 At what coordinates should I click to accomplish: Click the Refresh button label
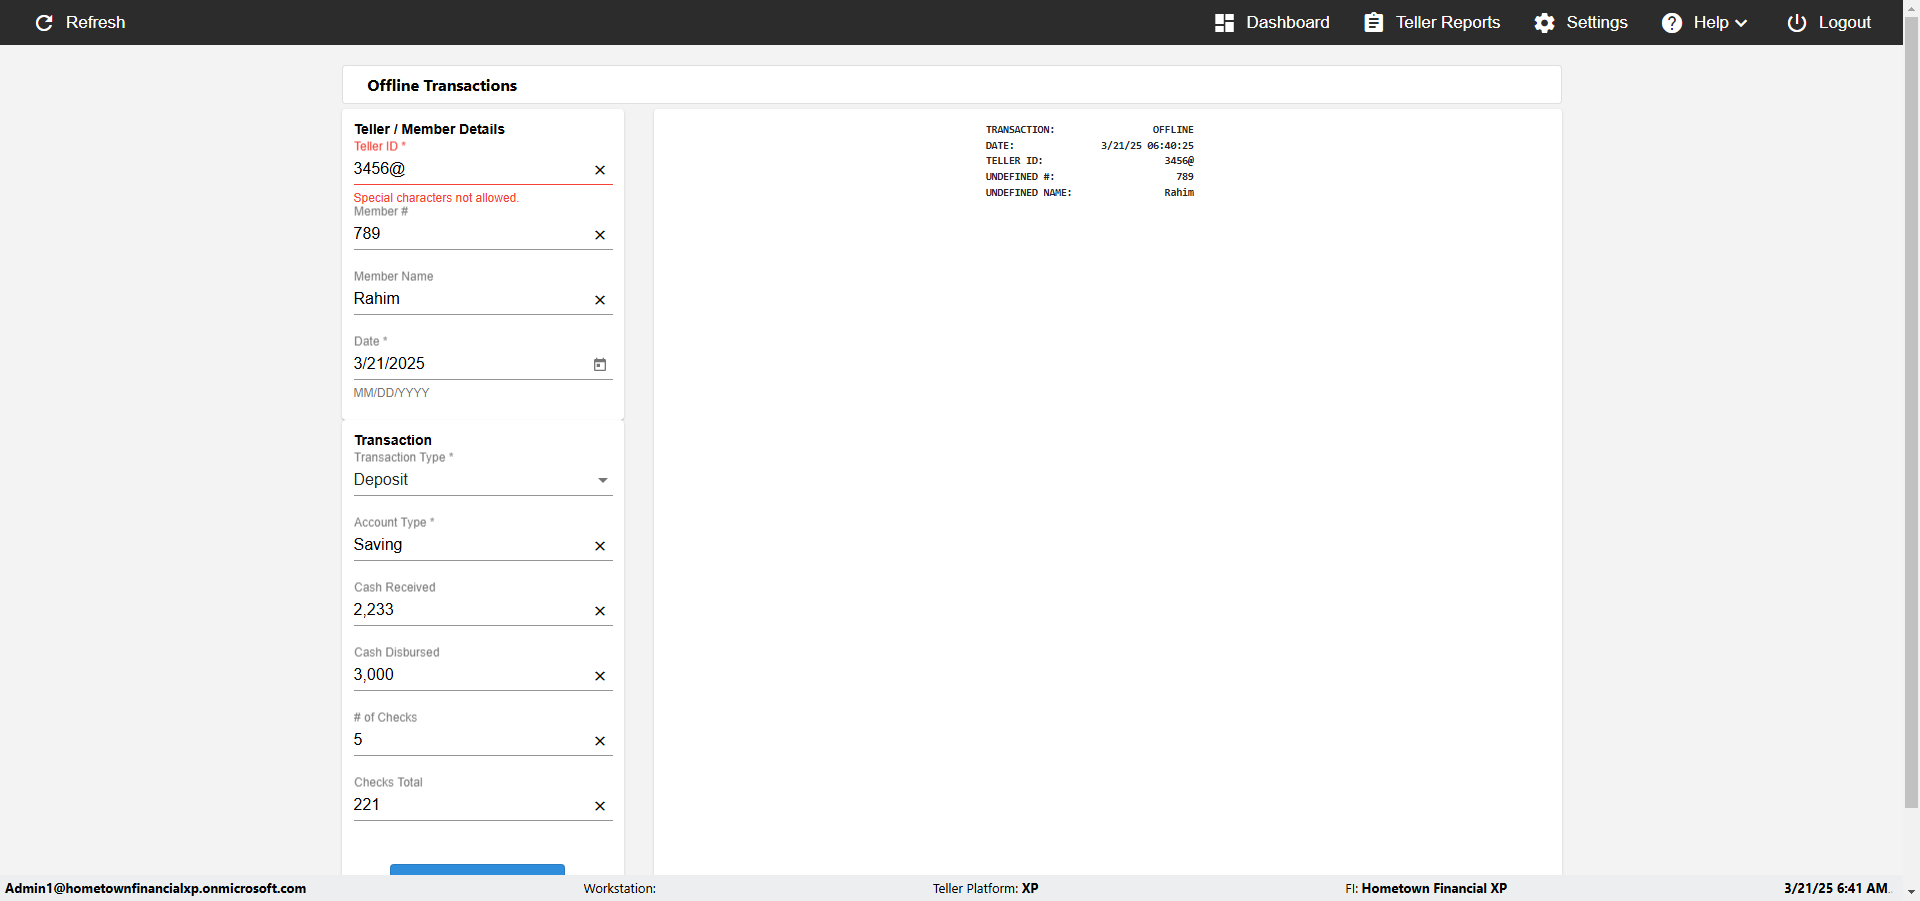point(96,22)
